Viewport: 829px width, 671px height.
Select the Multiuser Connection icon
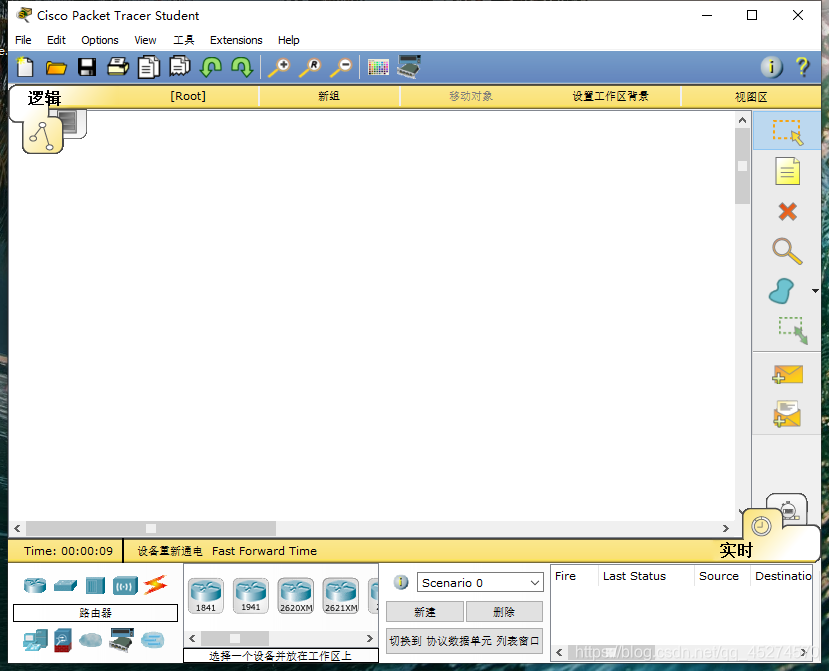tap(153, 640)
